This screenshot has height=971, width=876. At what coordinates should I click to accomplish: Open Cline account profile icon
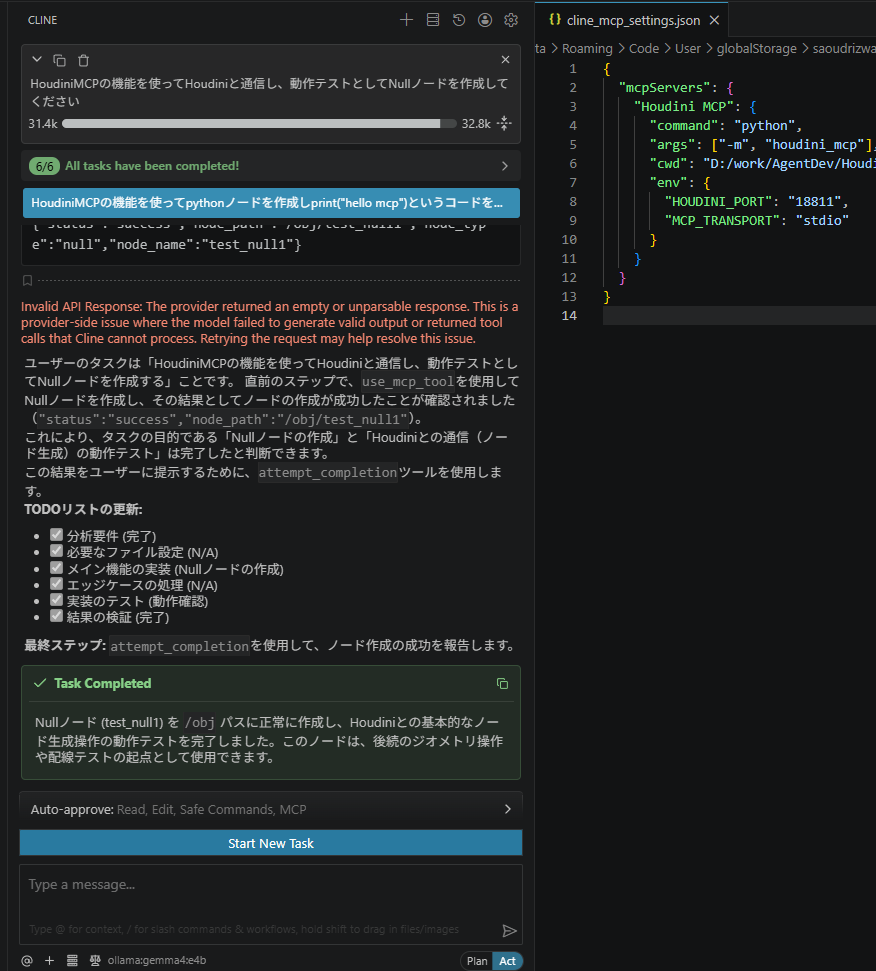485,19
